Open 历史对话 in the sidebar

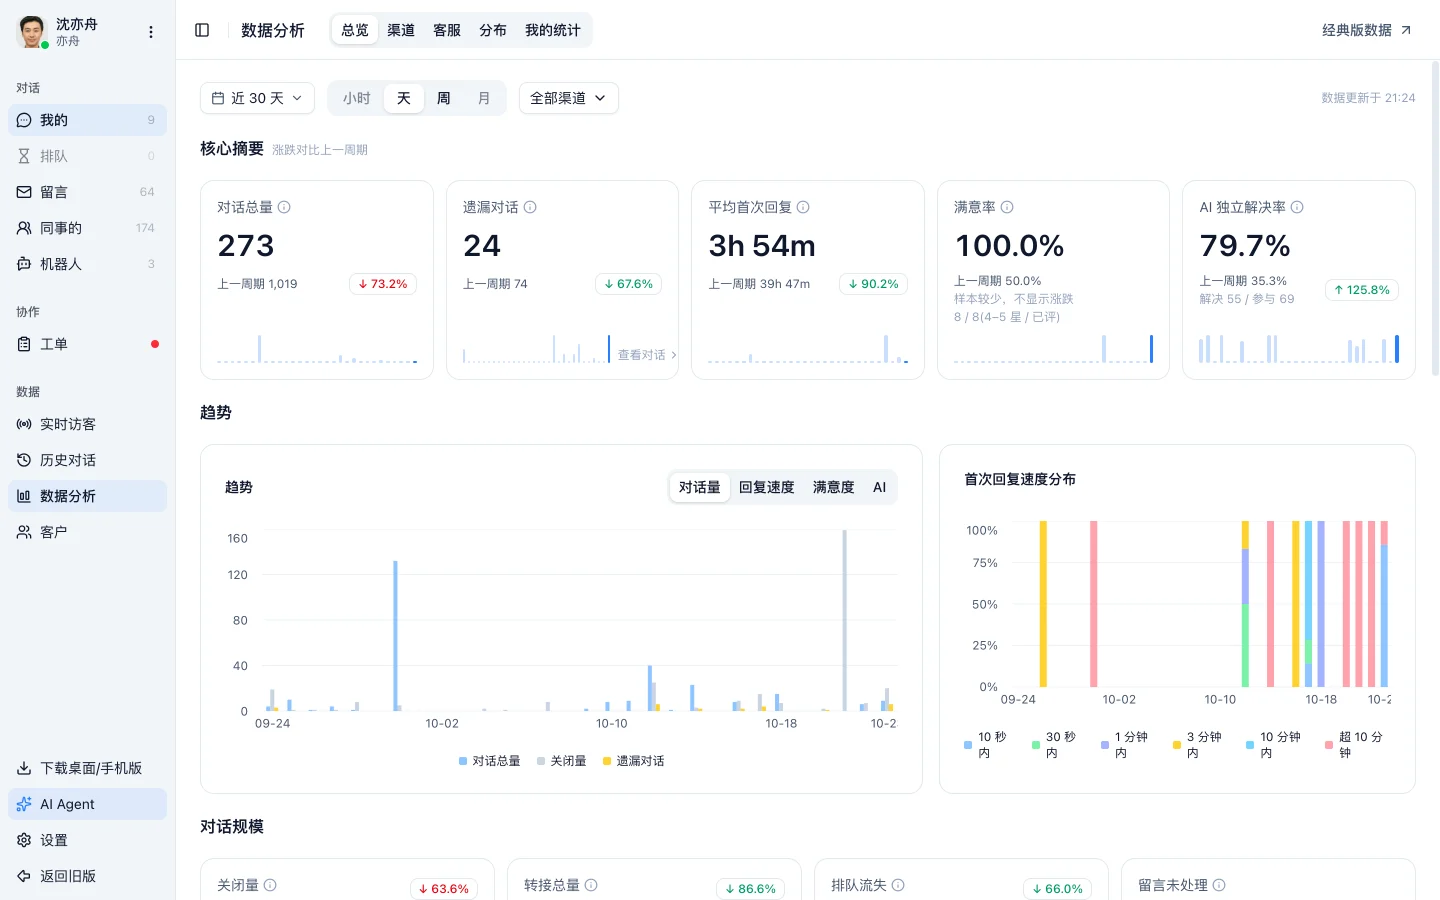tap(87, 460)
